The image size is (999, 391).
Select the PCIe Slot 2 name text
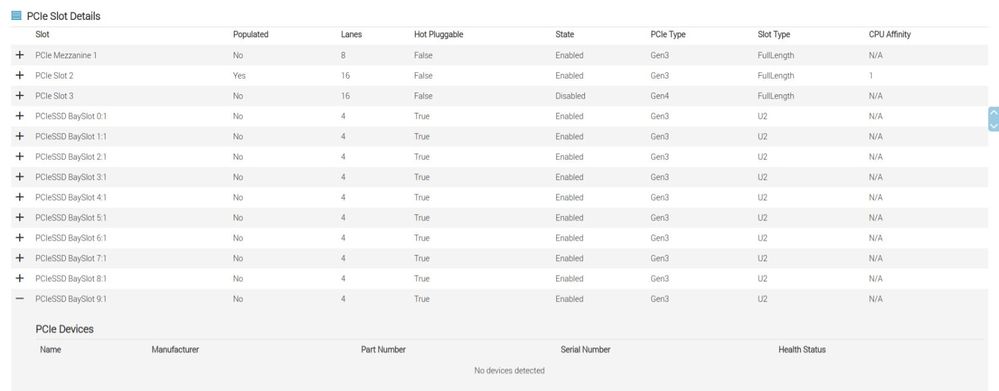coord(55,76)
